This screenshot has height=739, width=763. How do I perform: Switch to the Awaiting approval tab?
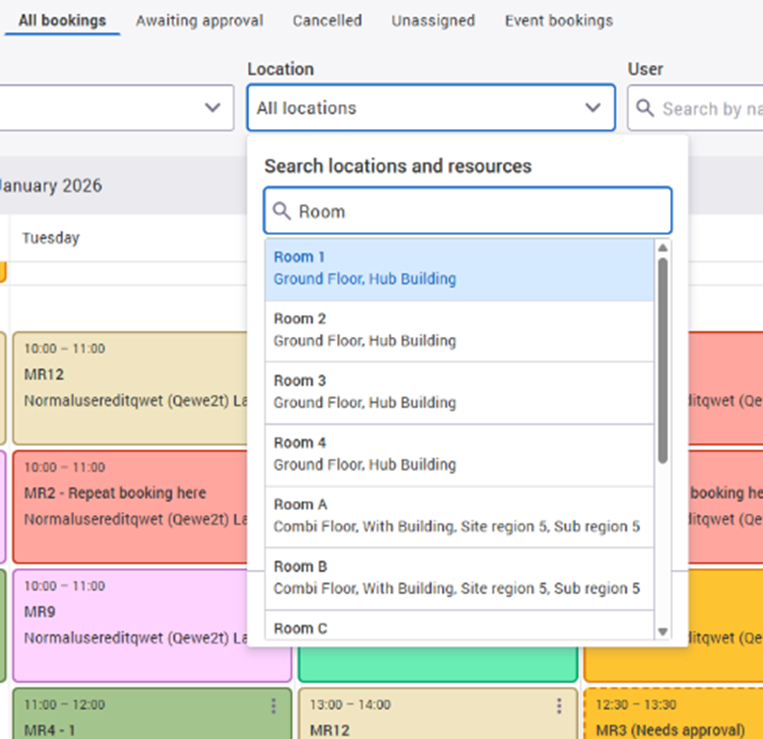199,20
